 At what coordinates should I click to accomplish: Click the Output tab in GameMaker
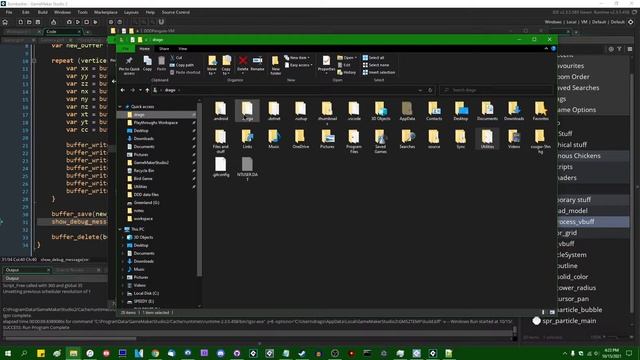pos(27,270)
